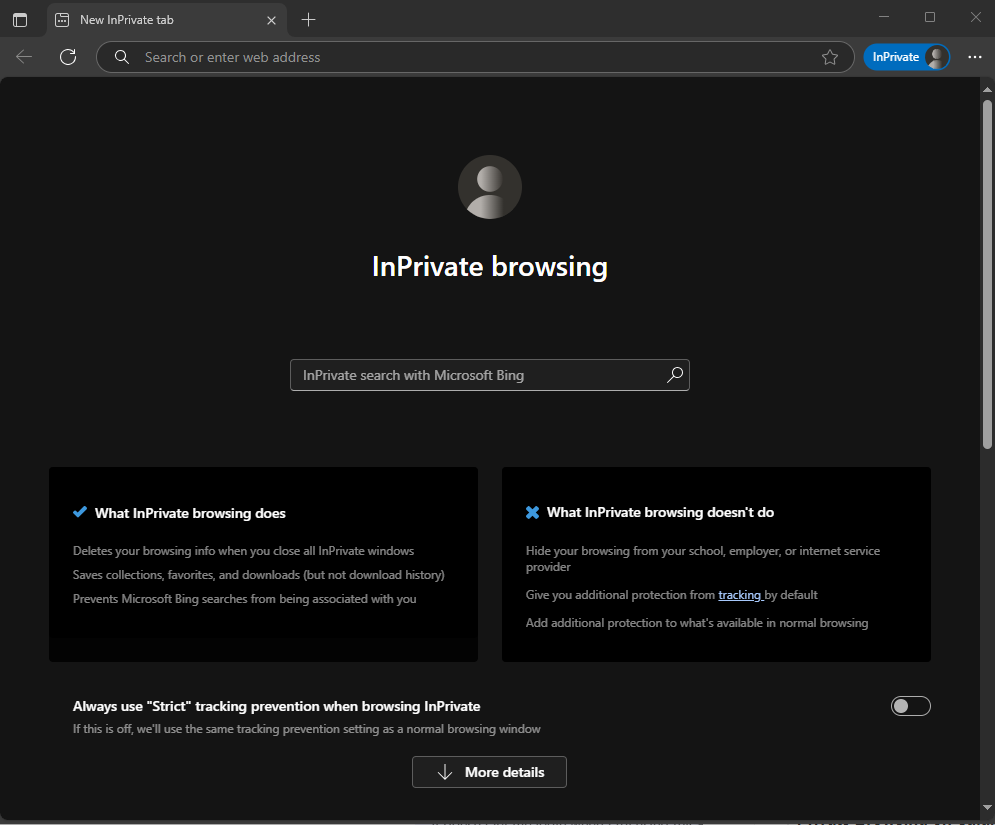Click the scrollbar down arrow
The height and width of the screenshot is (825, 995).
tap(987, 809)
